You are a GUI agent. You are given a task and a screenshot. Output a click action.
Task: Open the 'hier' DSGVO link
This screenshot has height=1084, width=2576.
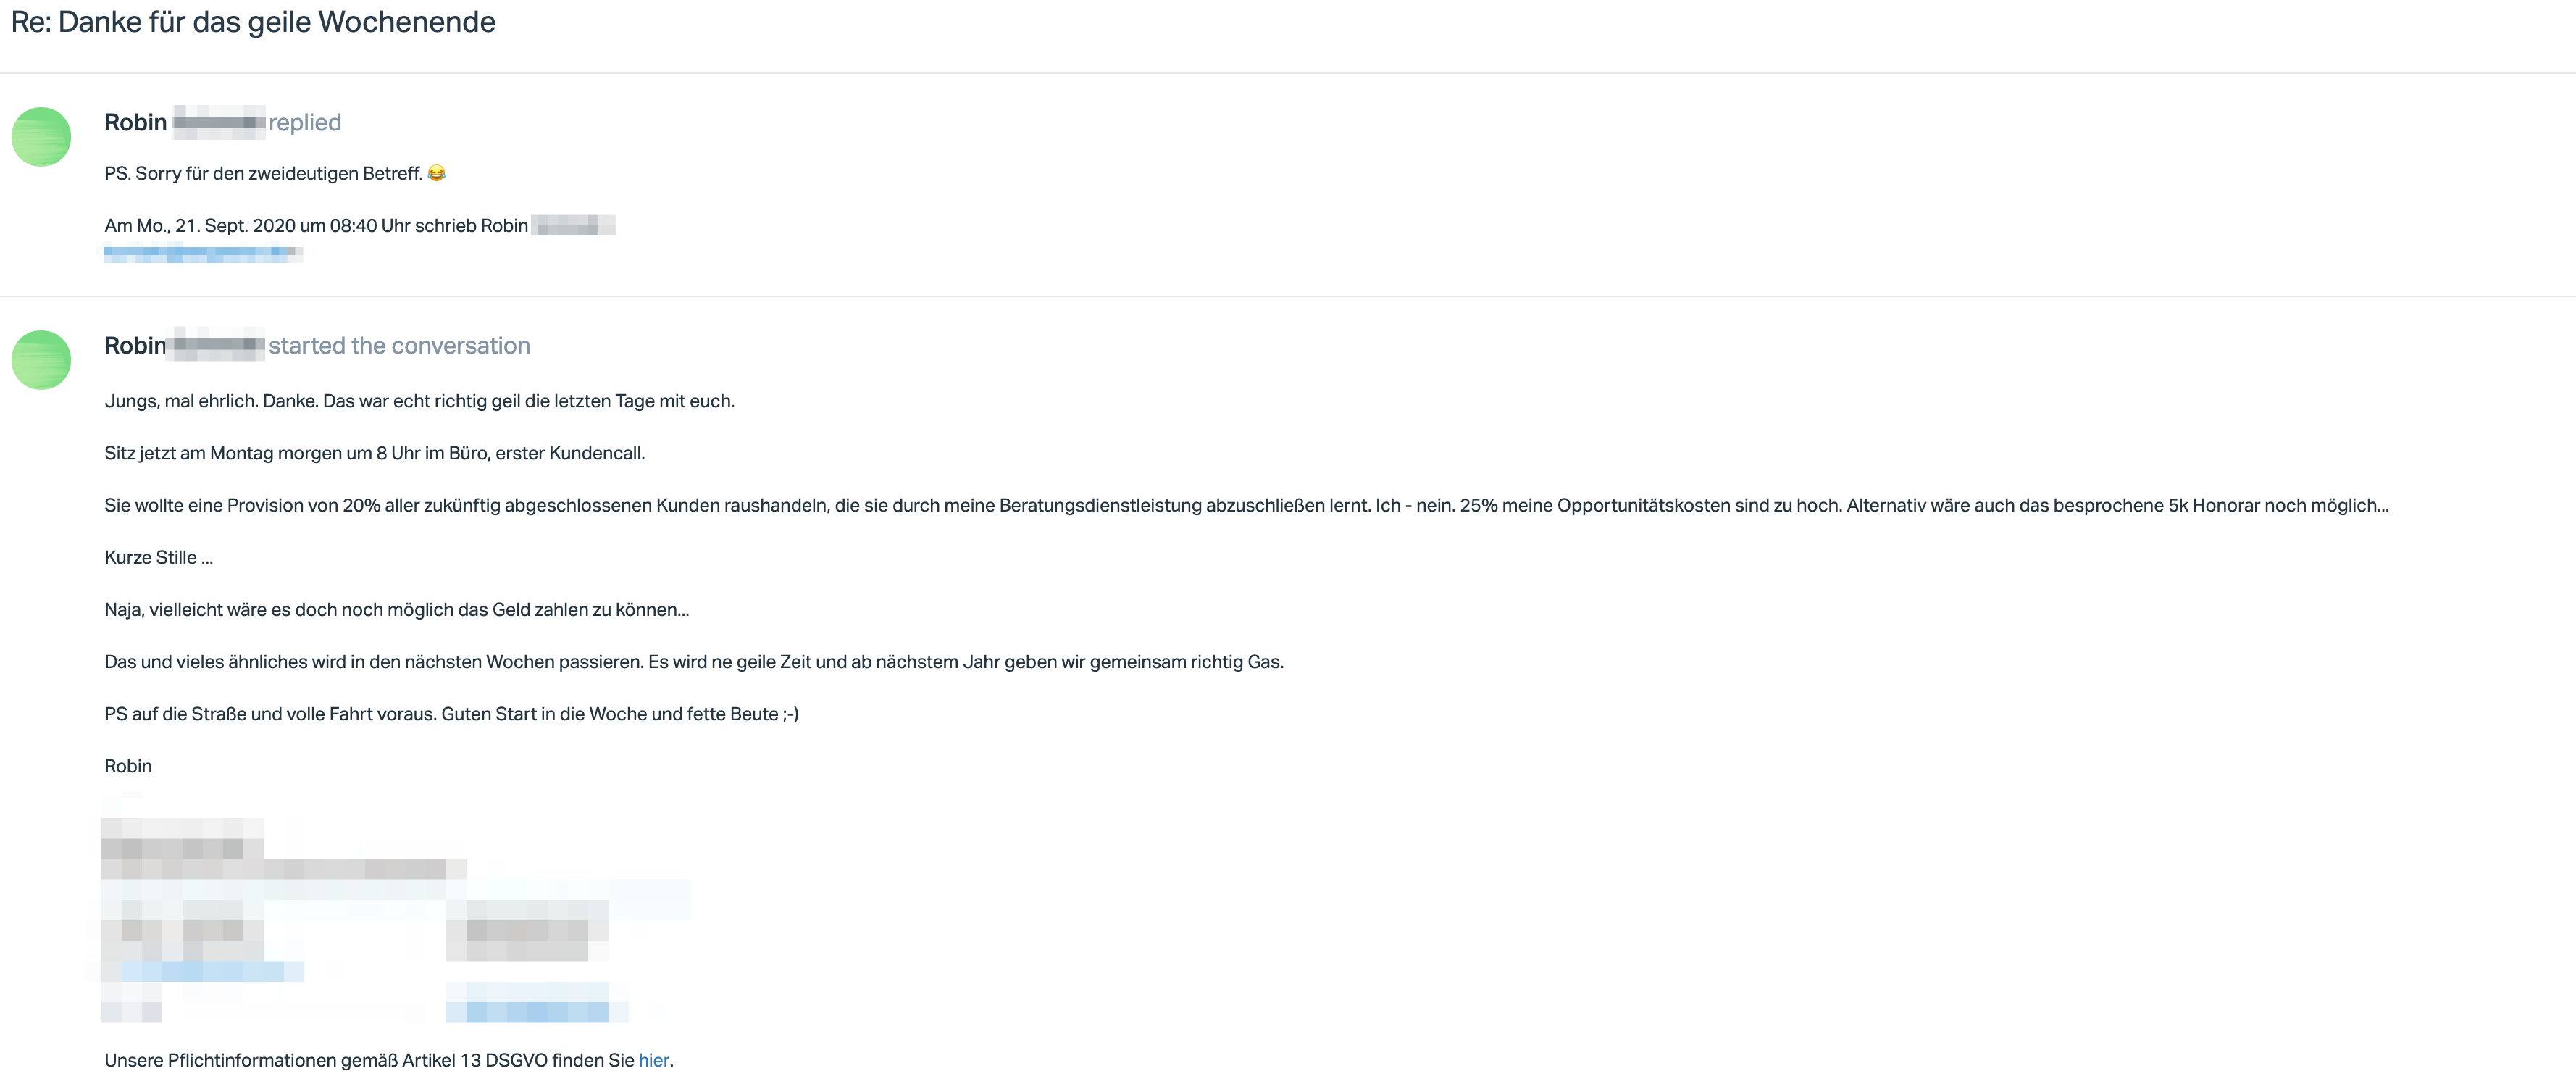click(x=654, y=1060)
